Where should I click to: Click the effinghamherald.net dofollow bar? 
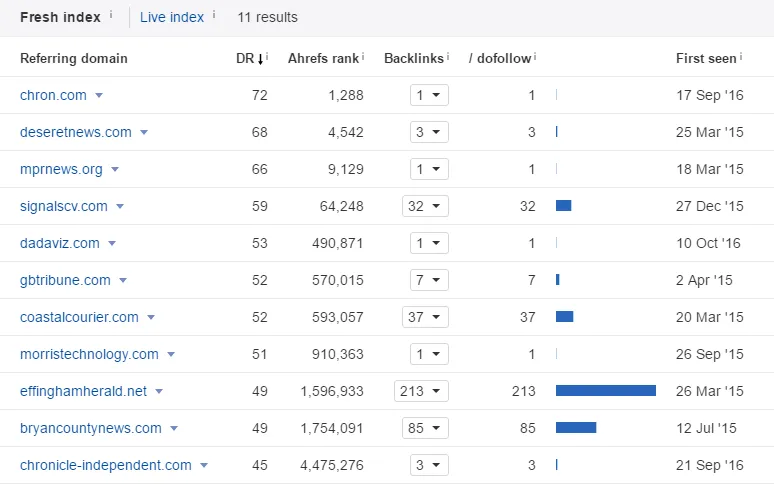pyautogui.click(x=605, y=391)
